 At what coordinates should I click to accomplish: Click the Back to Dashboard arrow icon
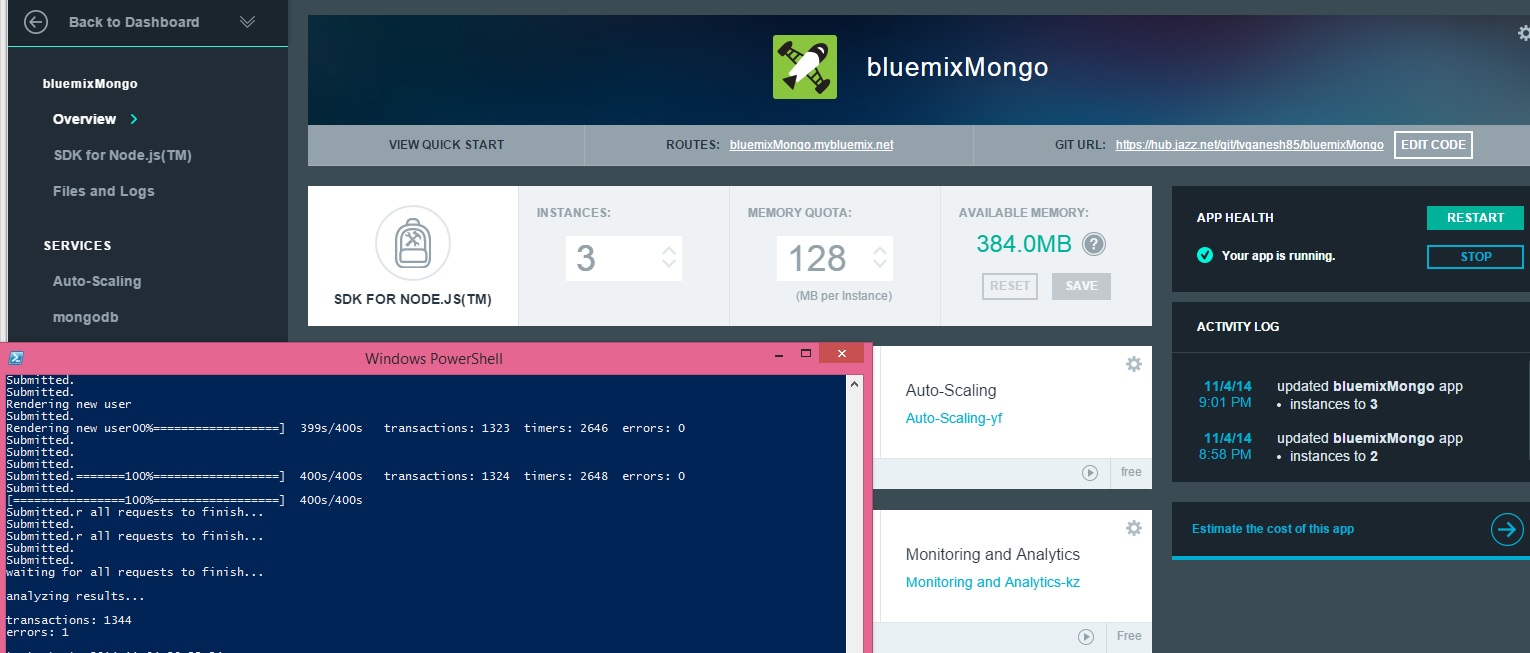pos(36,22)
